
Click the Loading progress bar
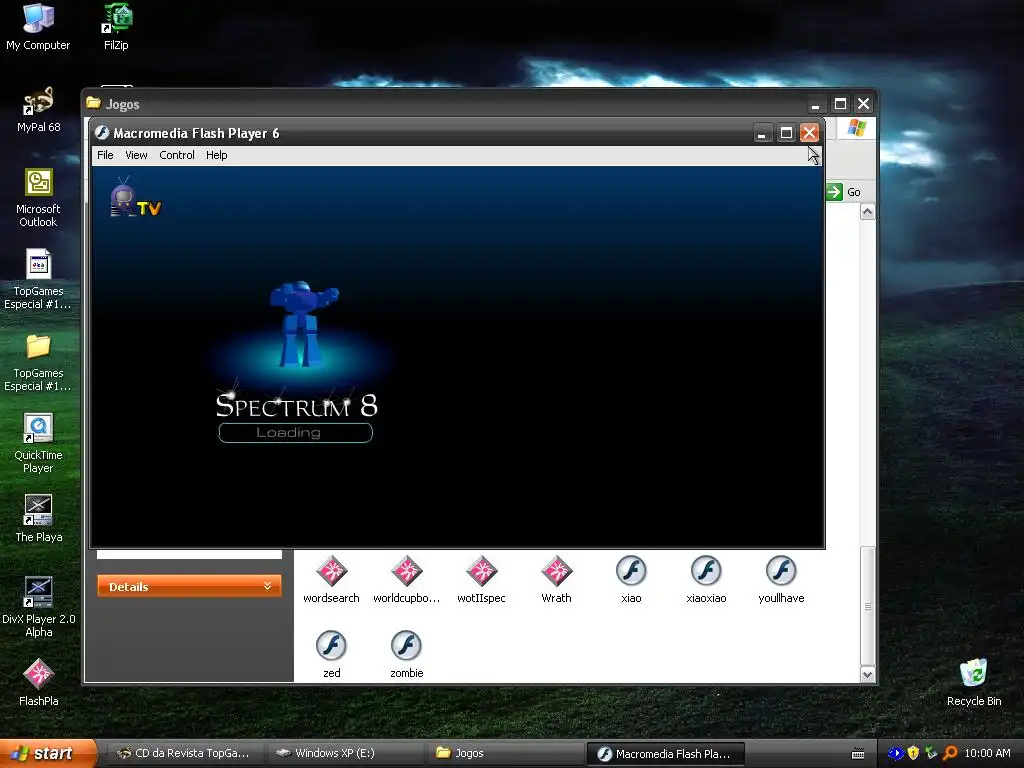pos(295,432)
